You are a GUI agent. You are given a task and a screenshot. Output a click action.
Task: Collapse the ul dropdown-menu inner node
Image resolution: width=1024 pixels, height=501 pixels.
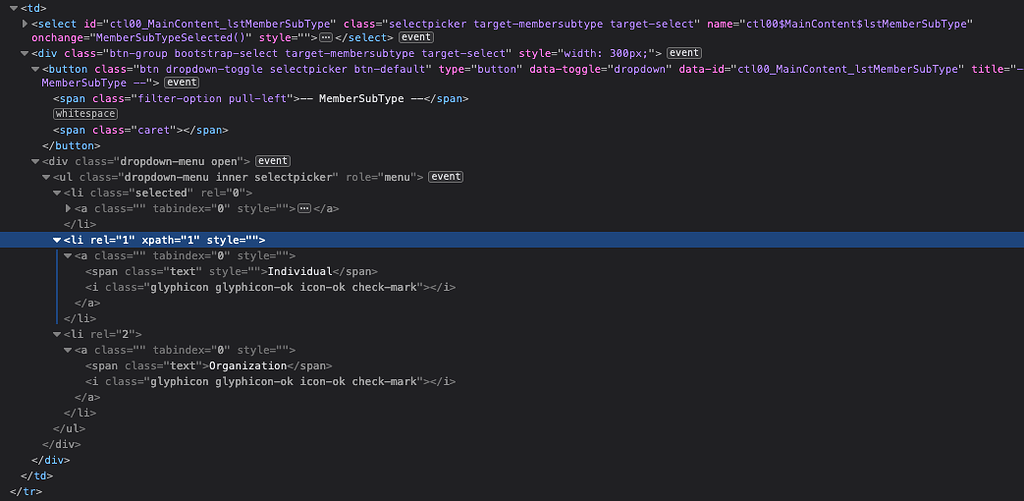click(x=46, y=177)
